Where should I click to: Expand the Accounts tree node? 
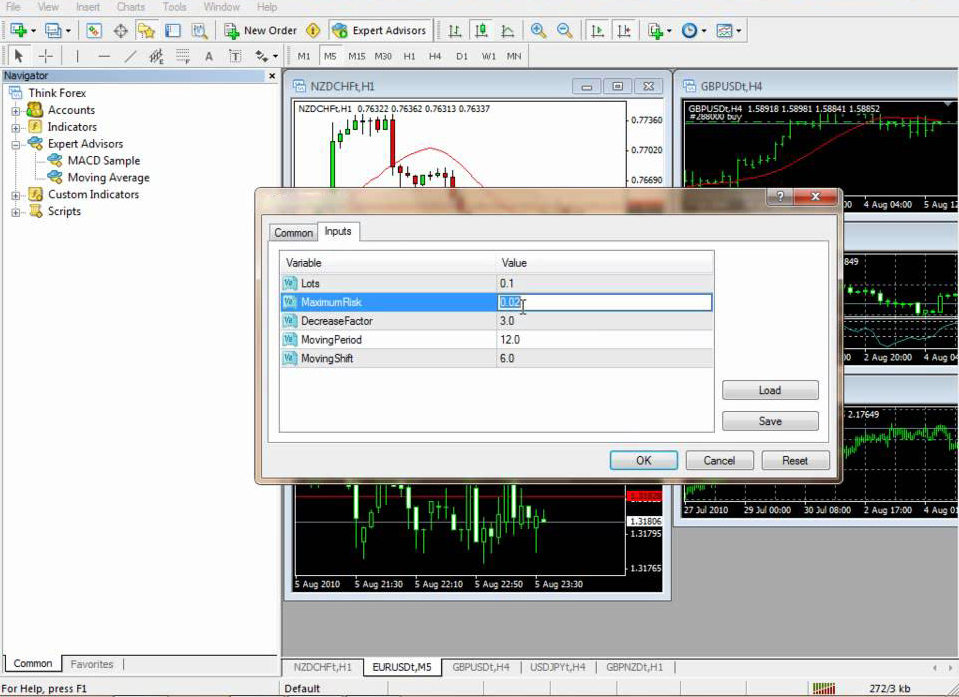16,111
